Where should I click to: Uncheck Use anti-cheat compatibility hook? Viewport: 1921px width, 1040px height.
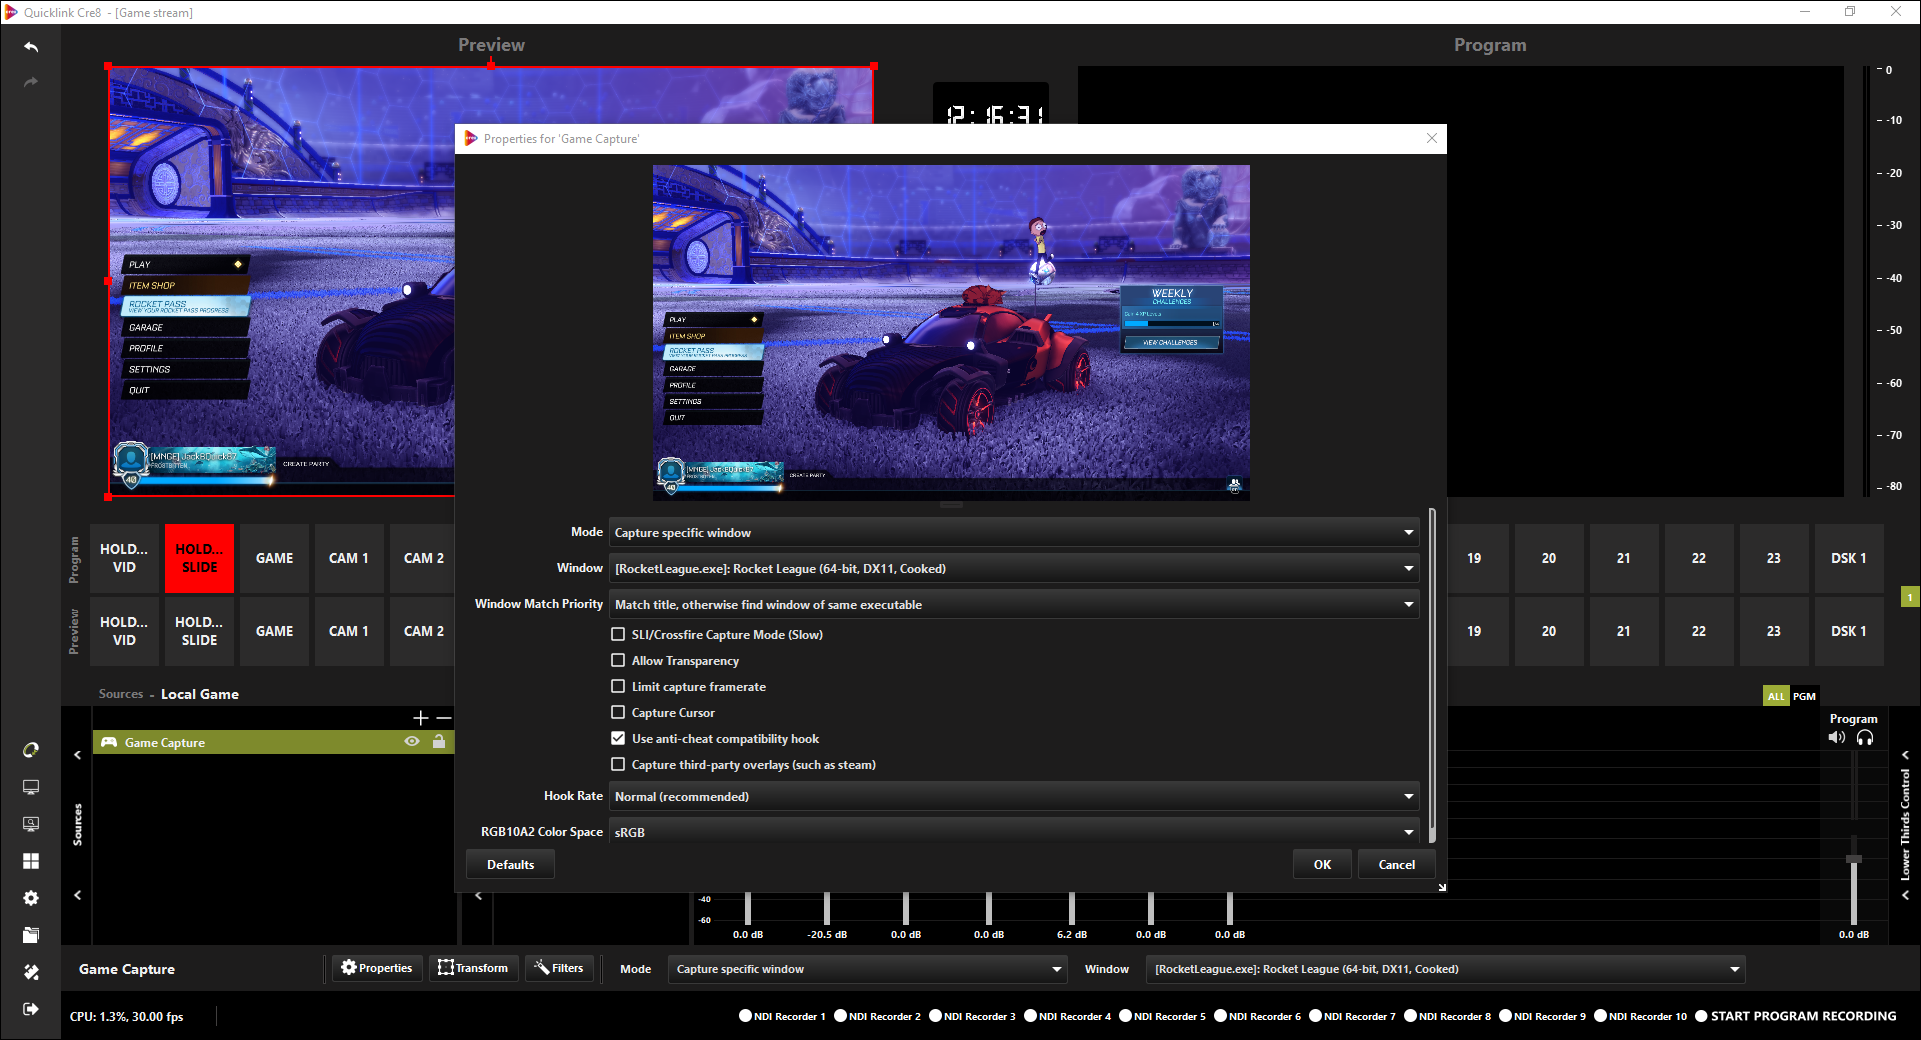point(618,738)
